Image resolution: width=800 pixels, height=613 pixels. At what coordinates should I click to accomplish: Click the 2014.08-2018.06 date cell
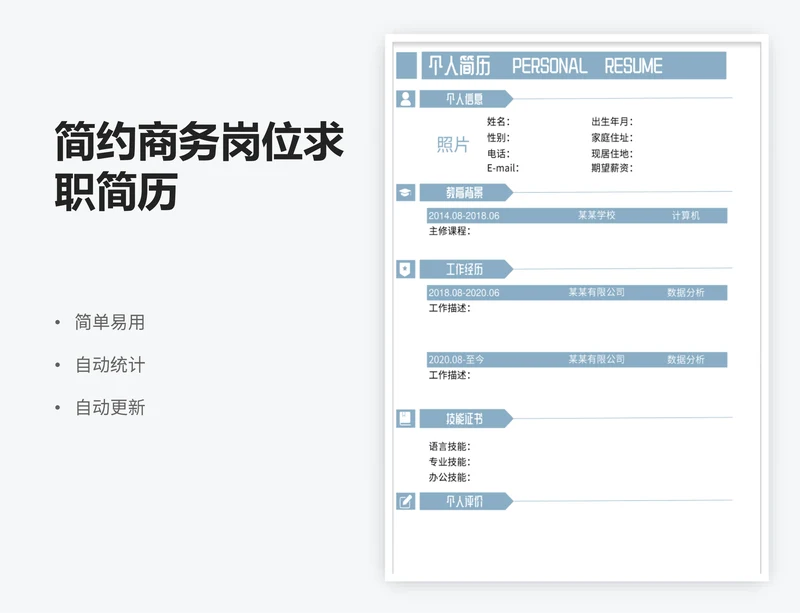point(464,215)
